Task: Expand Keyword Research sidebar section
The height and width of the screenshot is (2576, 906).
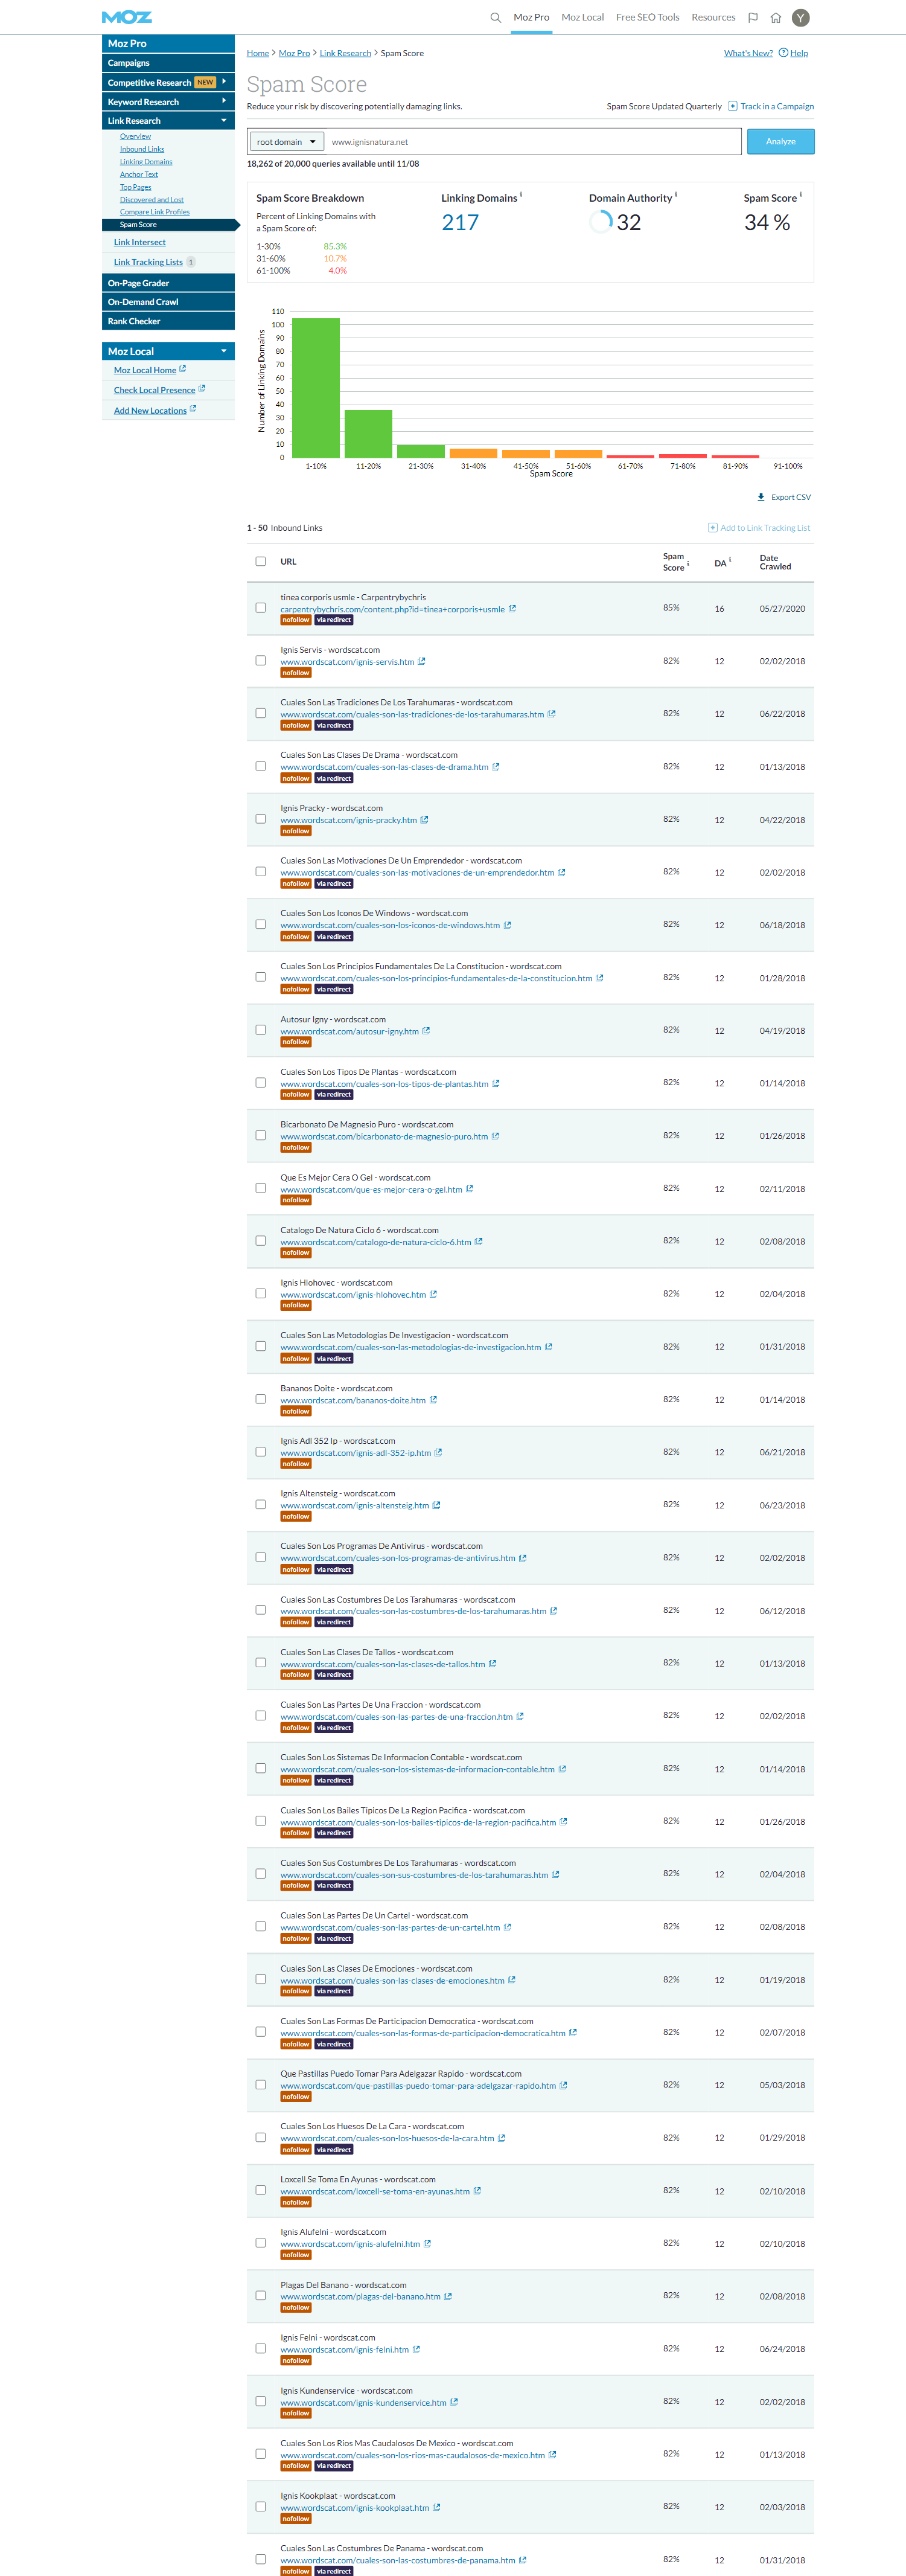Action: [x=224, y=101]
